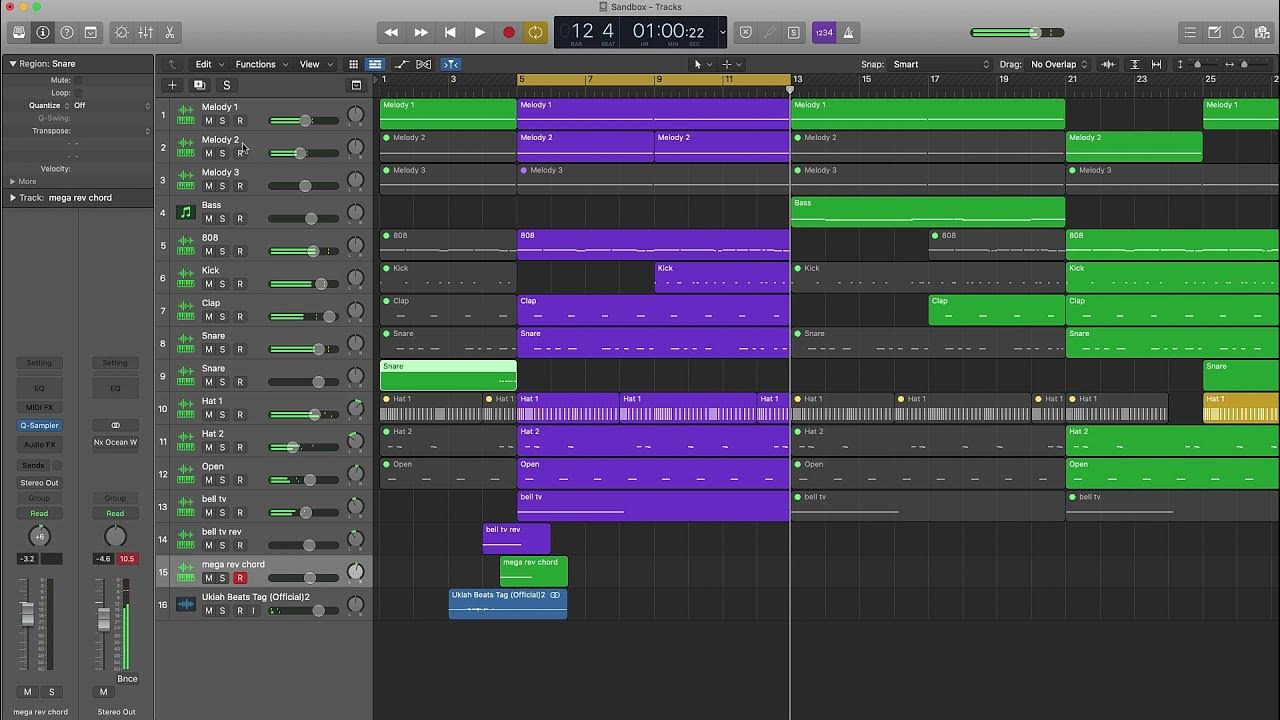The image size is (1280, 720).
Task: Add new track with plus button
Action: (172, 85)
